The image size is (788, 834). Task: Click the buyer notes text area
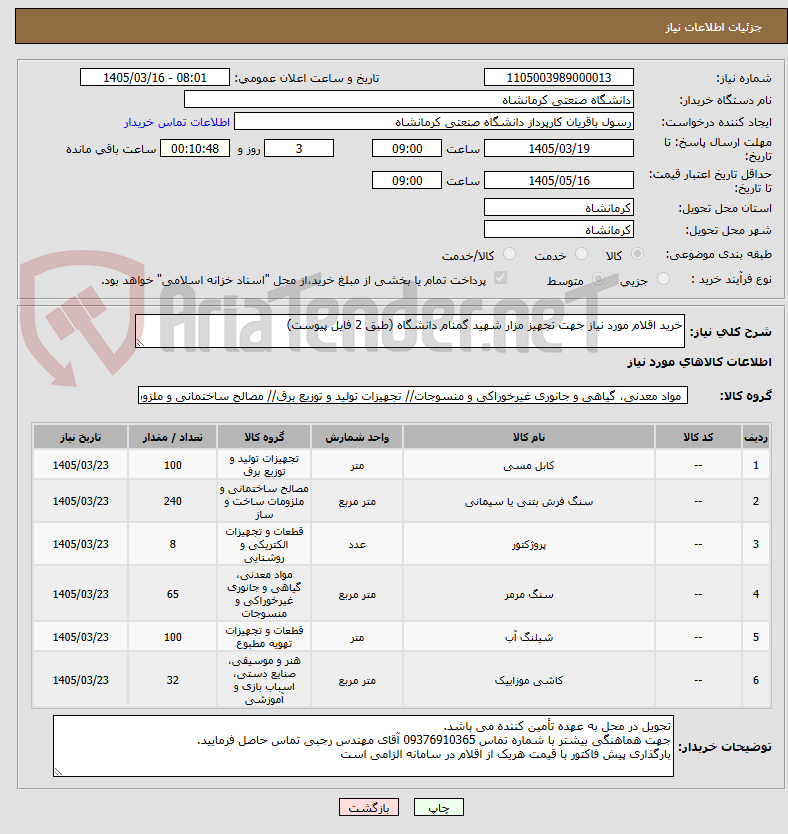(x=363, y=746)
